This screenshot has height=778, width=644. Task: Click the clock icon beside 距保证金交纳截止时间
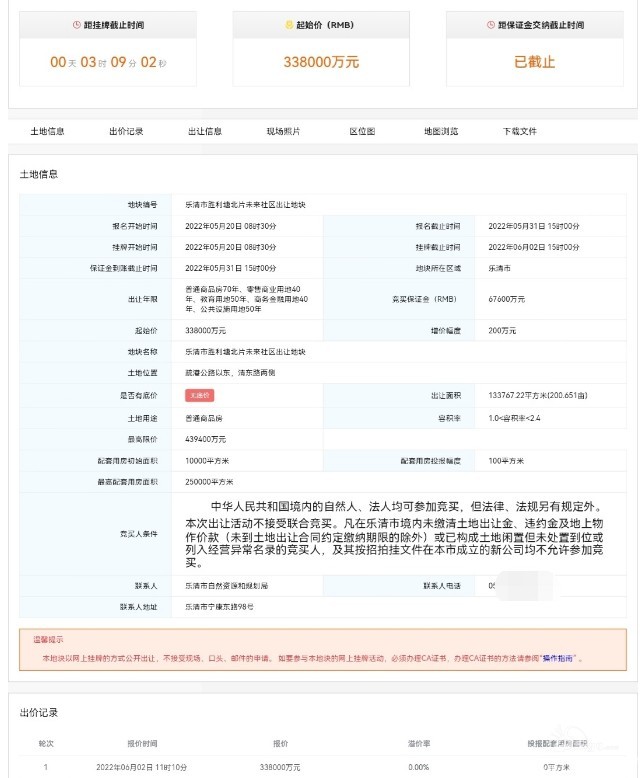click(491, 25)
